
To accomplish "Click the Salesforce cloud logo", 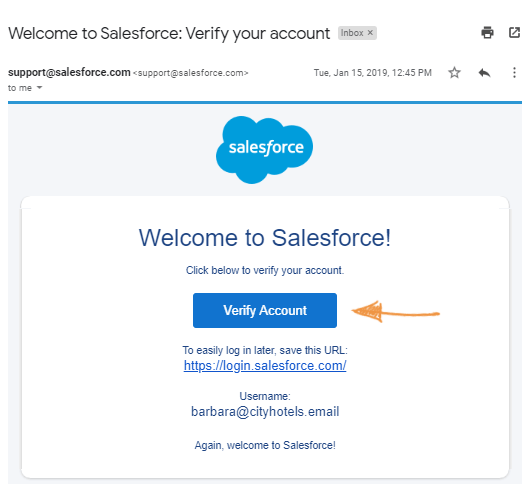I will [x=265, y=150].
